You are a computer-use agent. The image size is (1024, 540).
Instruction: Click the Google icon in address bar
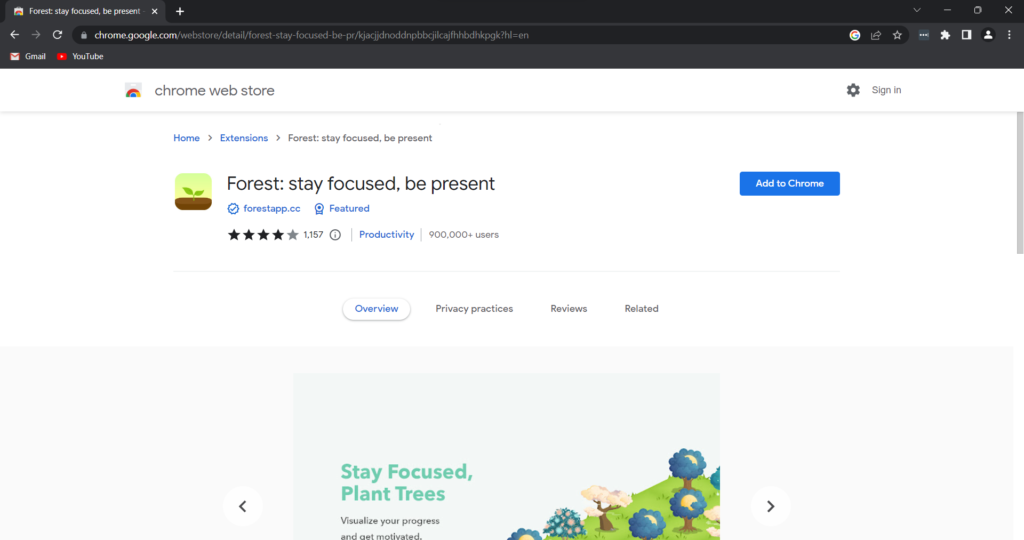coord(854,35)
